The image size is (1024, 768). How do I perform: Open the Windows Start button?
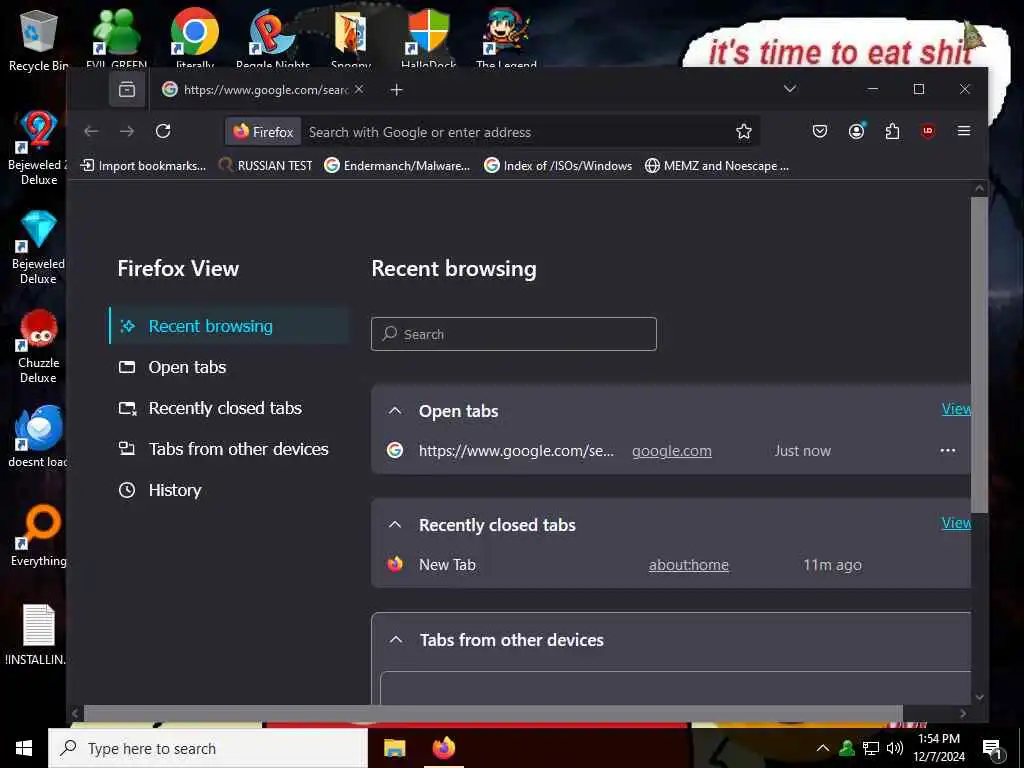pyautogui.click(x=24, y=748)
